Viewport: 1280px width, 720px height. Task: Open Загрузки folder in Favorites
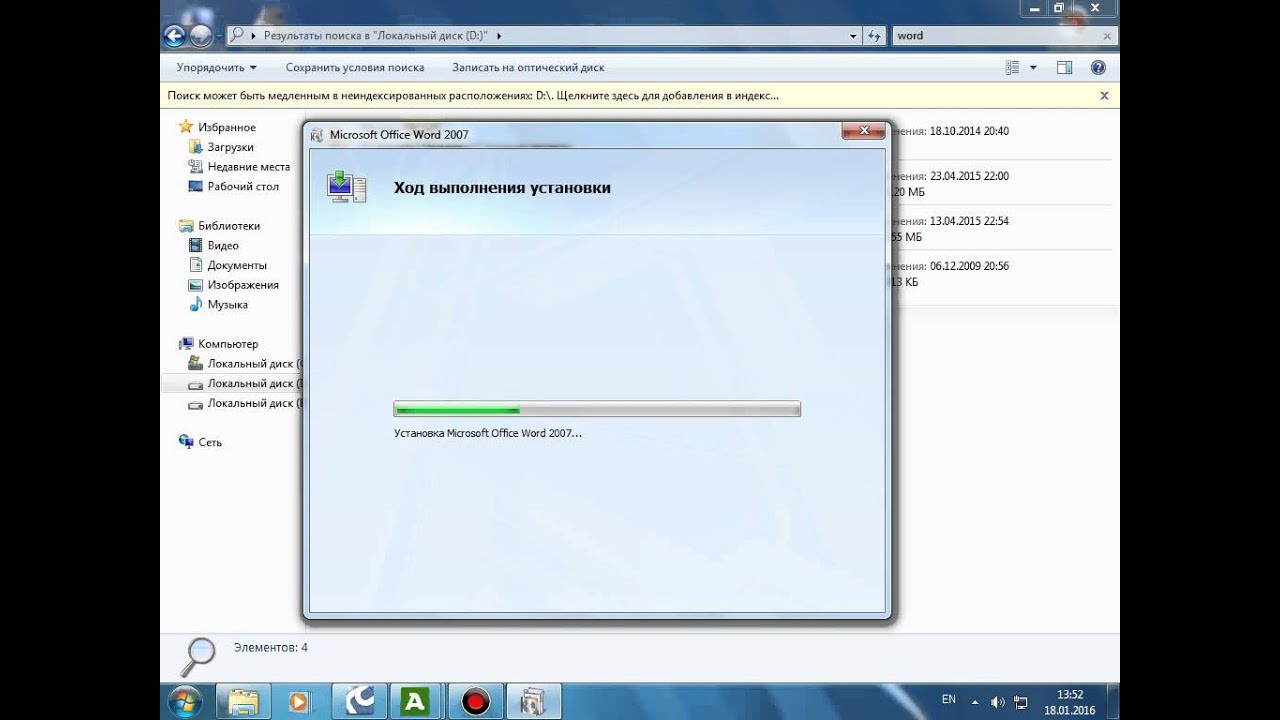point(230,147)
